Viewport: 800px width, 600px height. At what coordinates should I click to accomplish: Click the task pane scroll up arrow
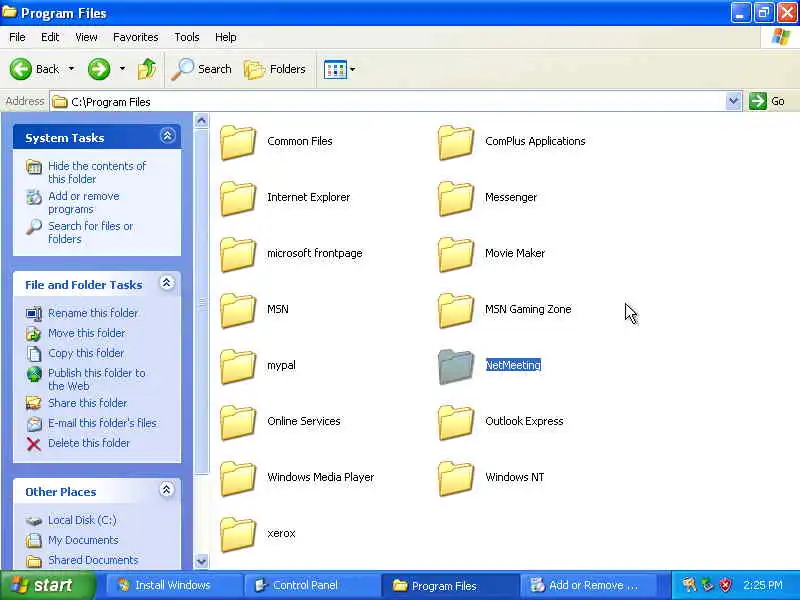point(202,120)
